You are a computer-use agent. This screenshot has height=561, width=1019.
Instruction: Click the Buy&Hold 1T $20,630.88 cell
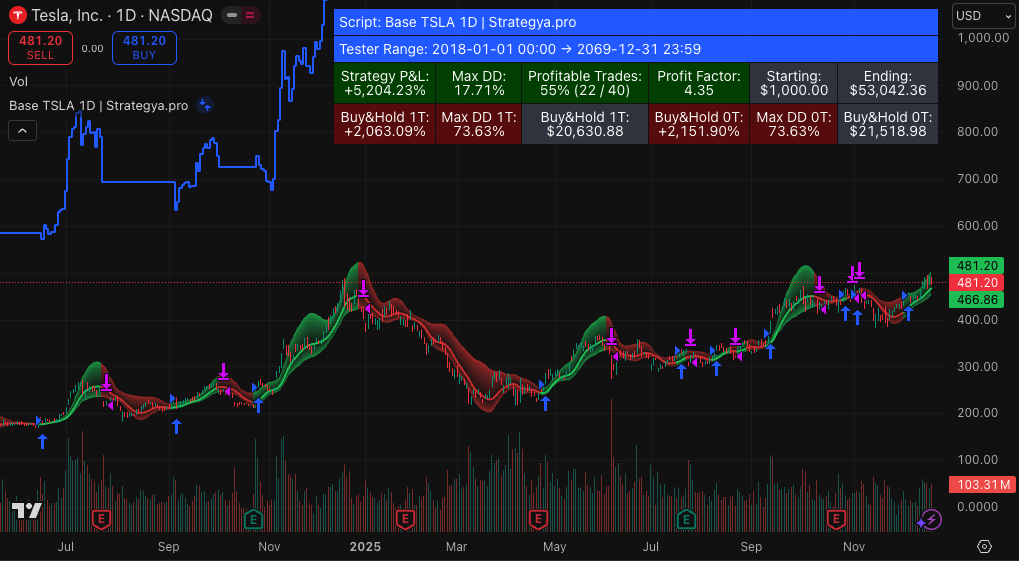click(585, 124)
